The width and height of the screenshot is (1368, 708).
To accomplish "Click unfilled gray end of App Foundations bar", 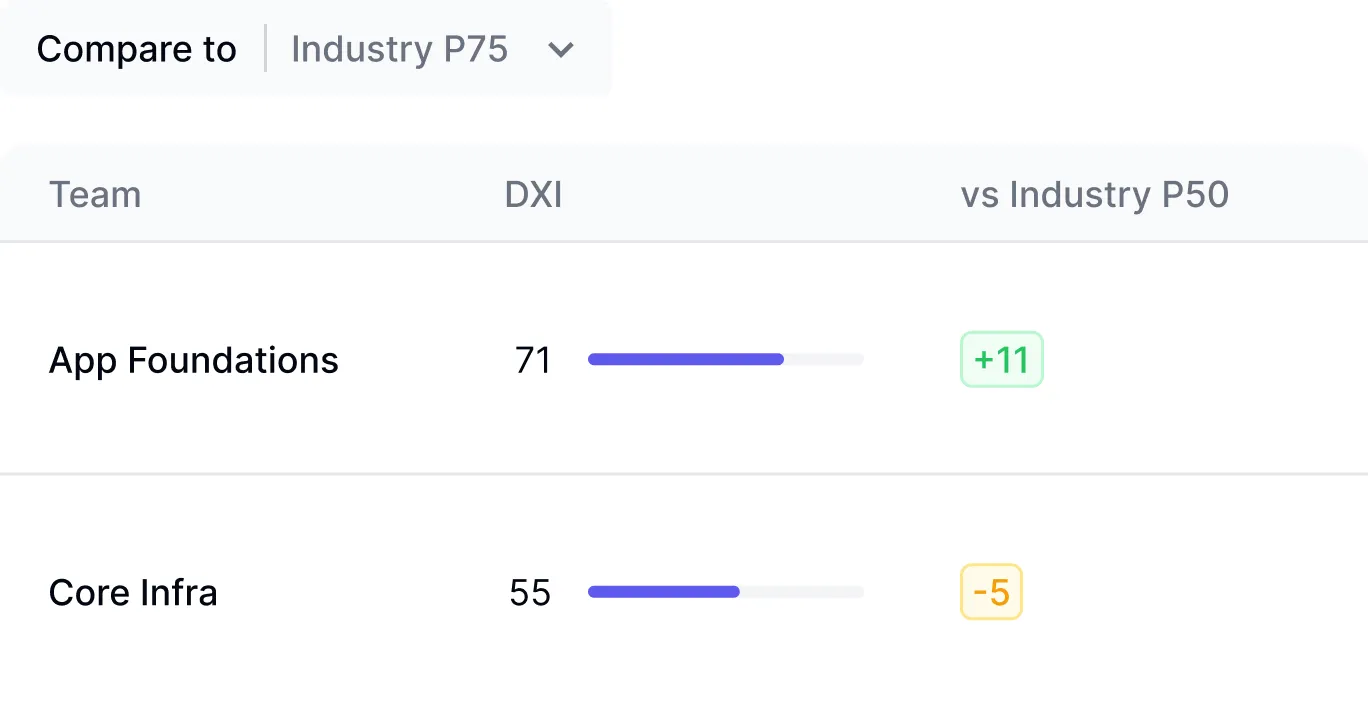I will tap(824, 359).
